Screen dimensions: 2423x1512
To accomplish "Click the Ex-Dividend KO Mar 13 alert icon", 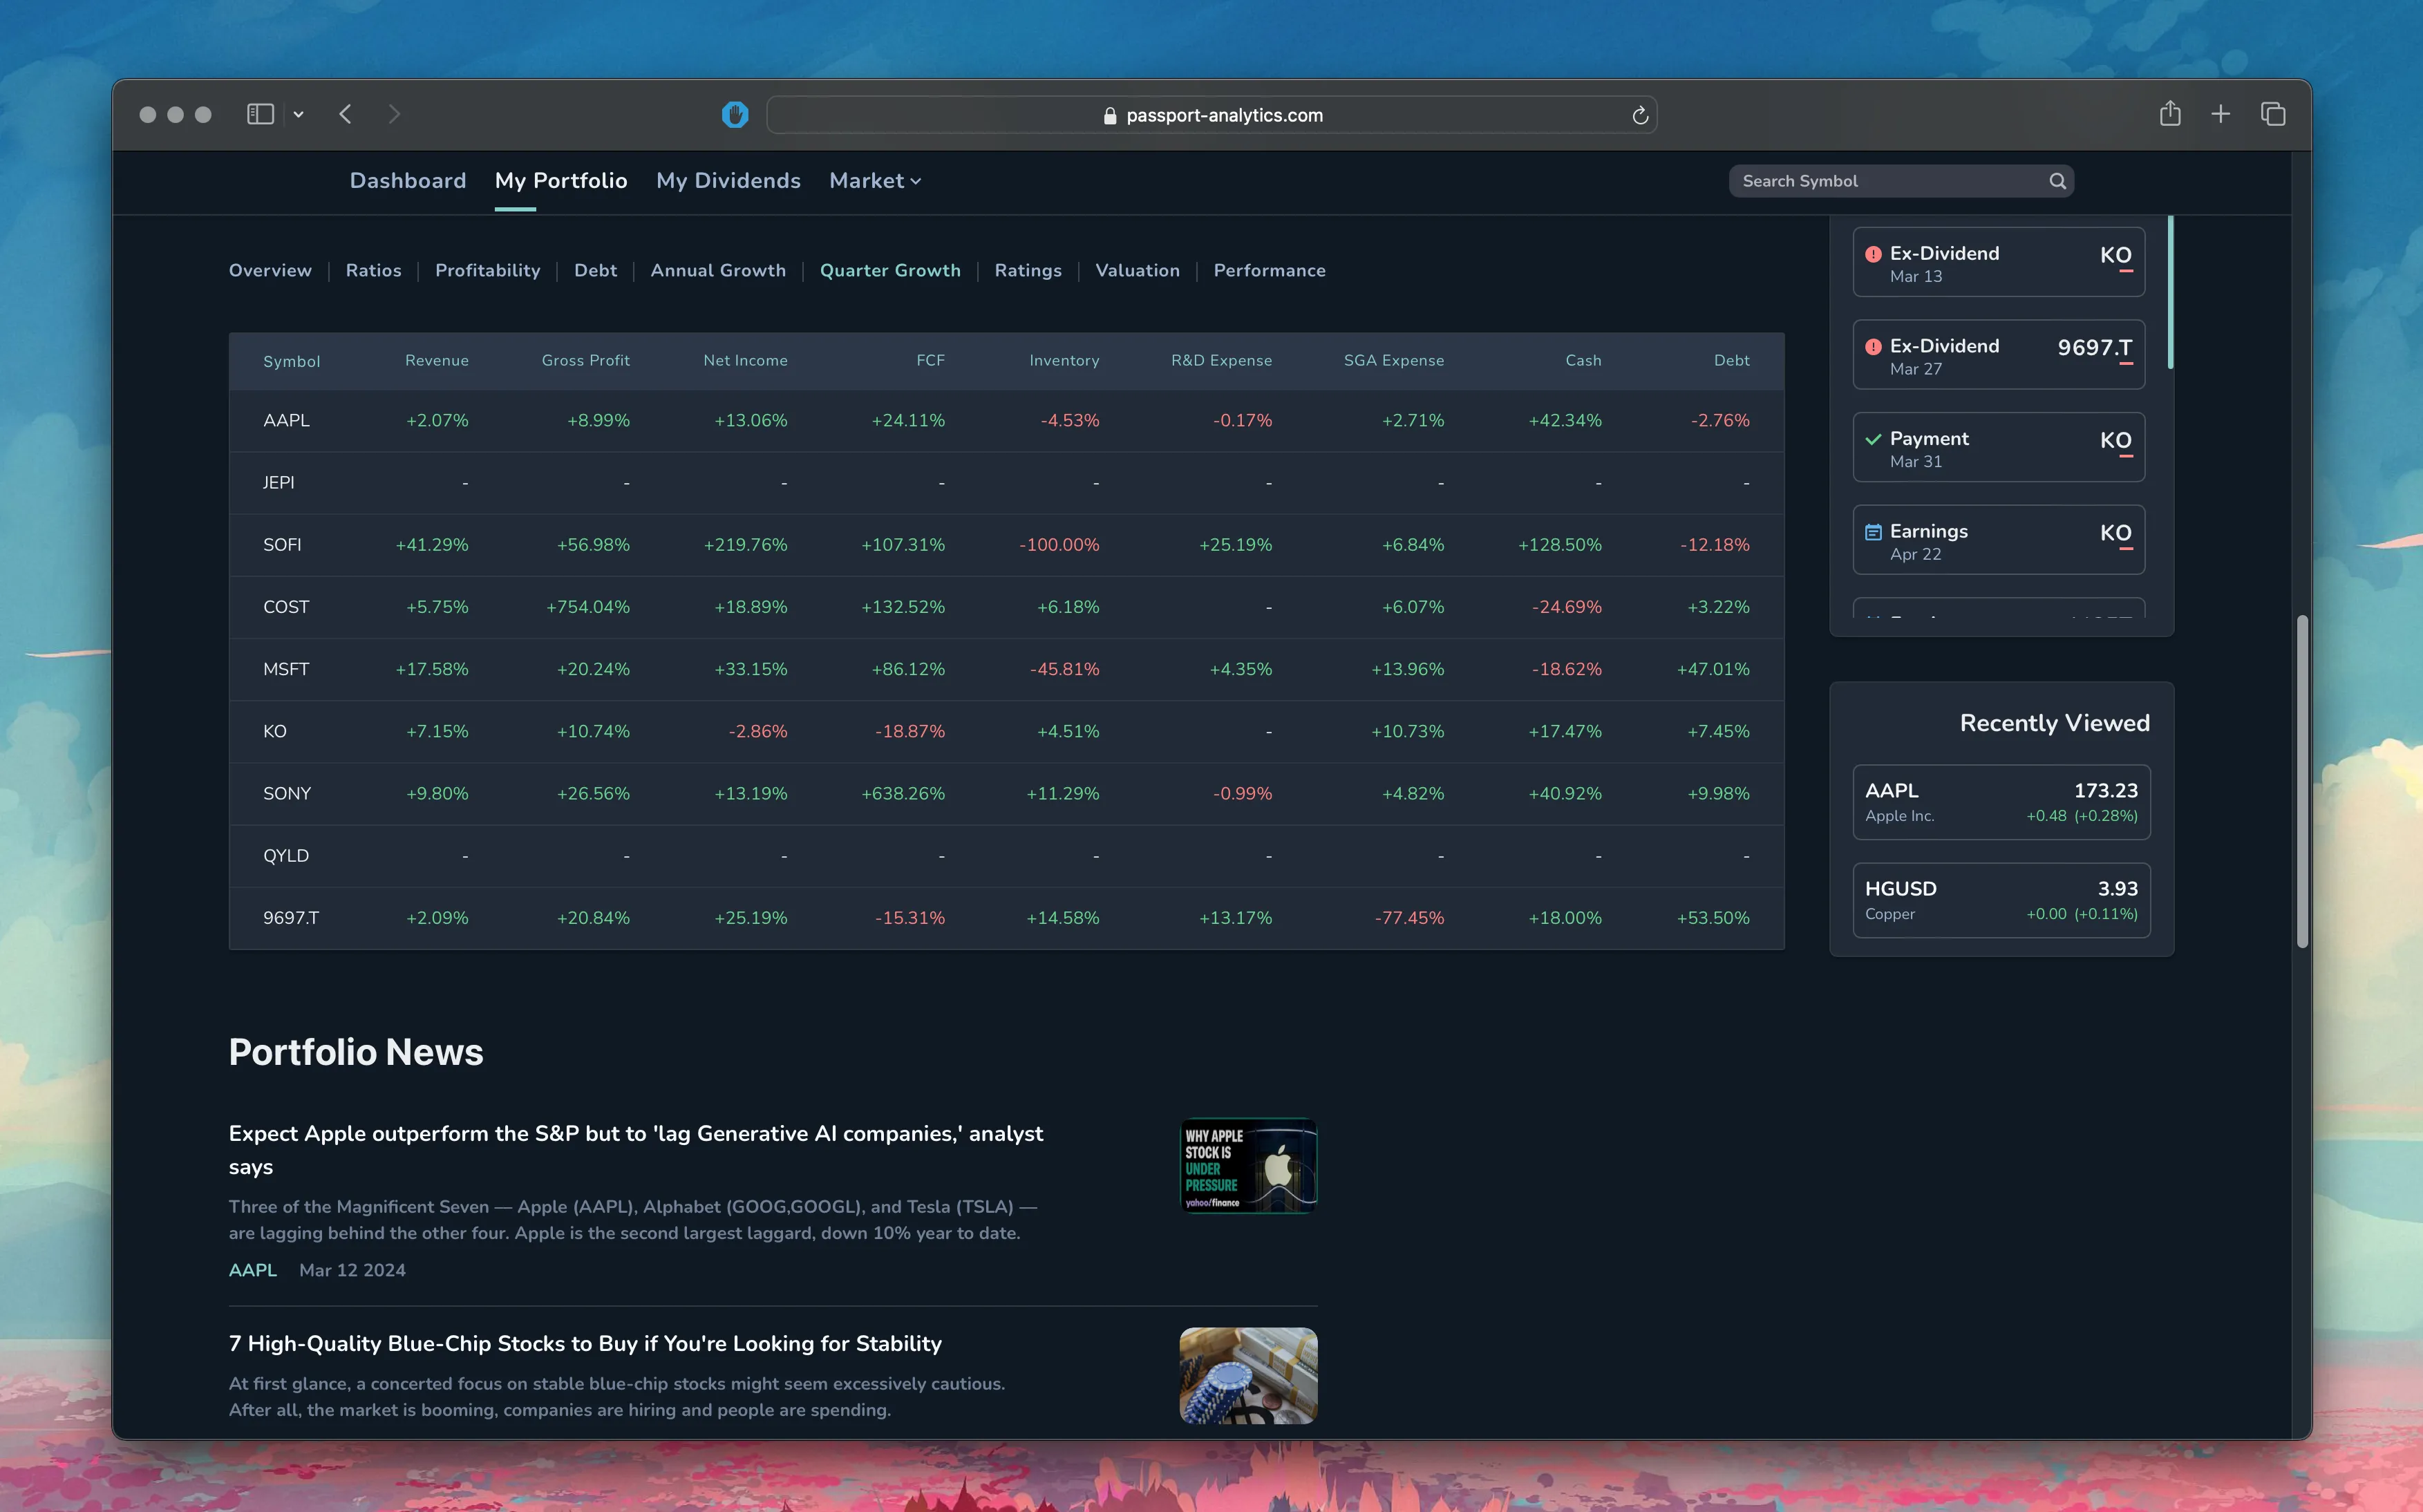I will point(1873,254).
